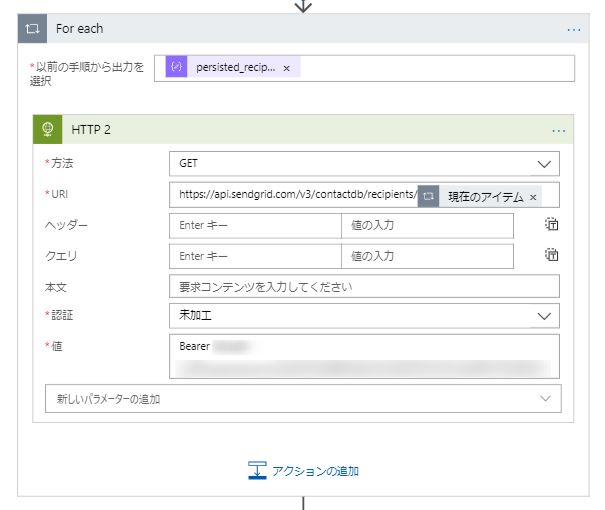The height and width of the screenshot is (510, 605).
Task: Click the ヘッダー value input field
Action: click(x=427, y=226)
